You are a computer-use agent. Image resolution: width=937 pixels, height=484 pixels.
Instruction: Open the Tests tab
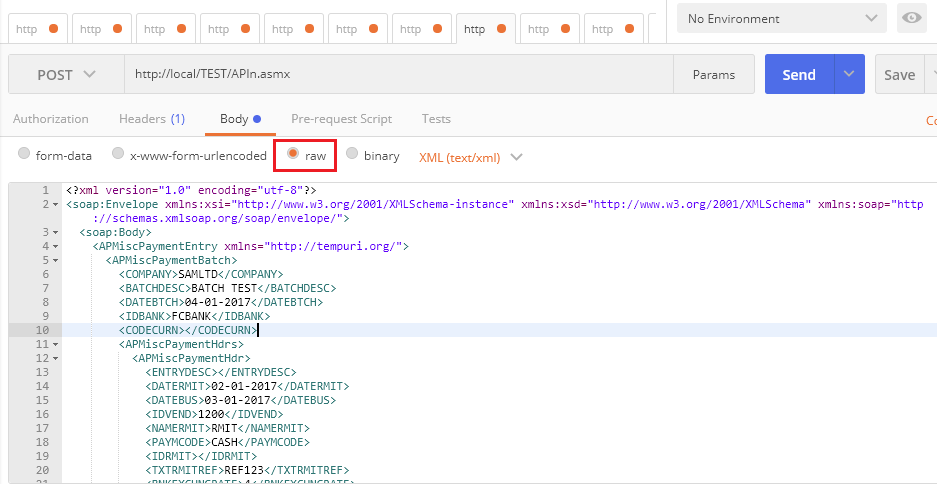point(436,119)
